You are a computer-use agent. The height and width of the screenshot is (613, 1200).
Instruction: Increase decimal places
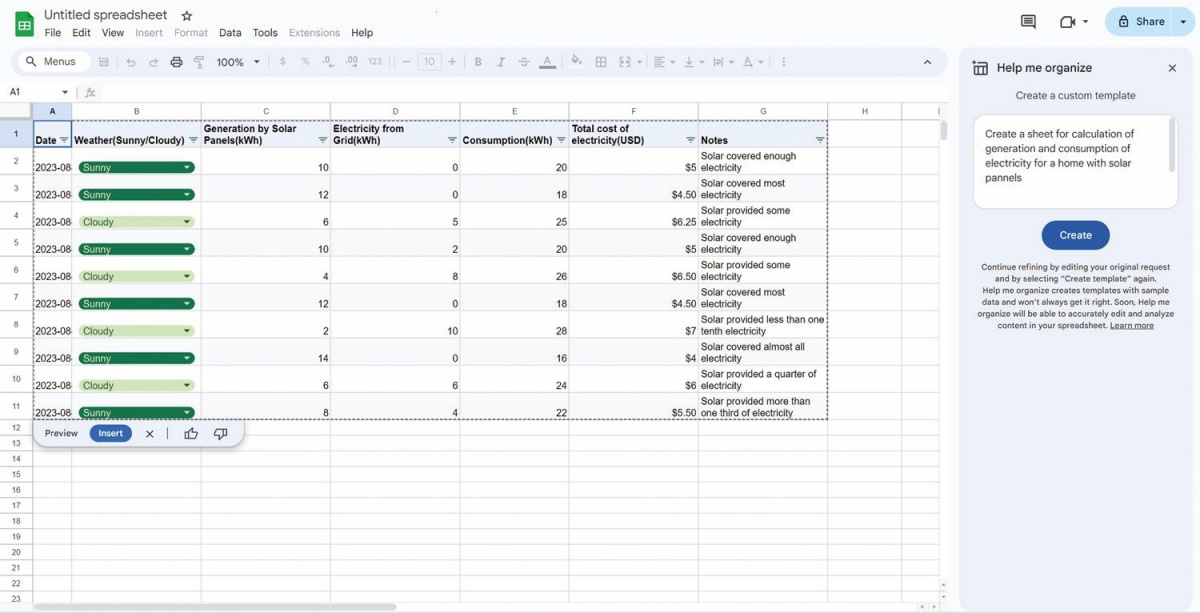(352, 62)
